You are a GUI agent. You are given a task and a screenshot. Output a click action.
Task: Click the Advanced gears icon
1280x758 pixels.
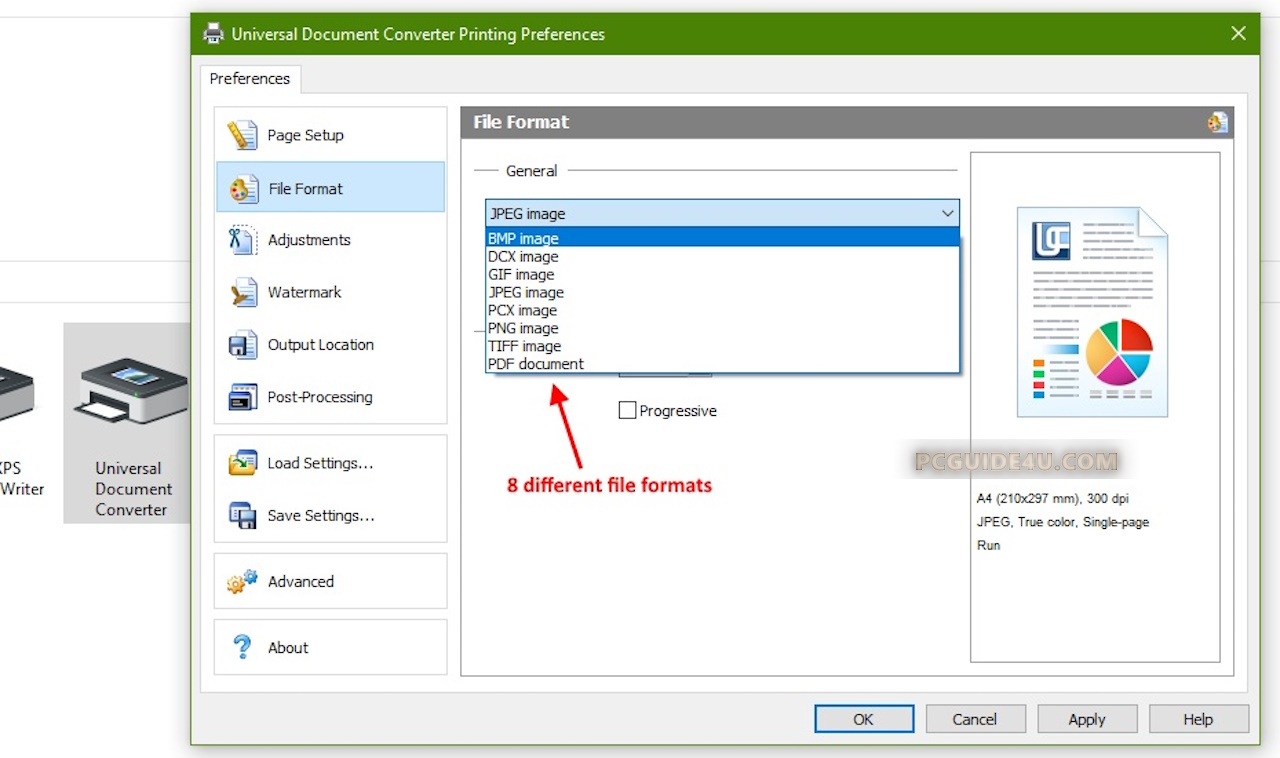click(x=242, y=581)
